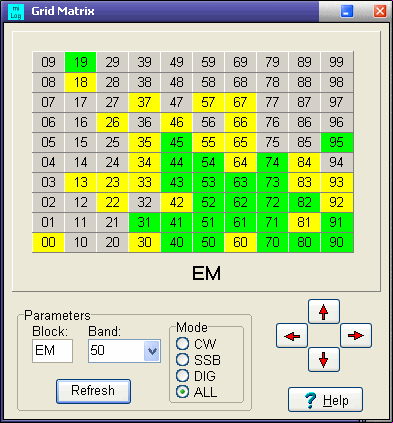Click green grid cell 31
Screen dimensions: 393x423
pyautogui.click(x=144, y=222)
